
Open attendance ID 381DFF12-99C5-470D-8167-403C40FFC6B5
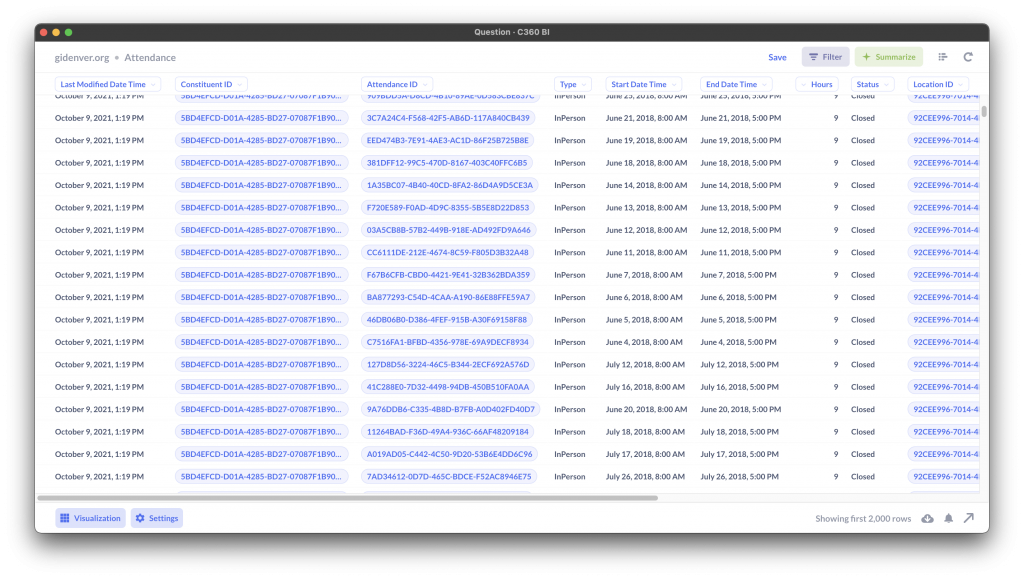pyautogui.click(x=447, y=163)
